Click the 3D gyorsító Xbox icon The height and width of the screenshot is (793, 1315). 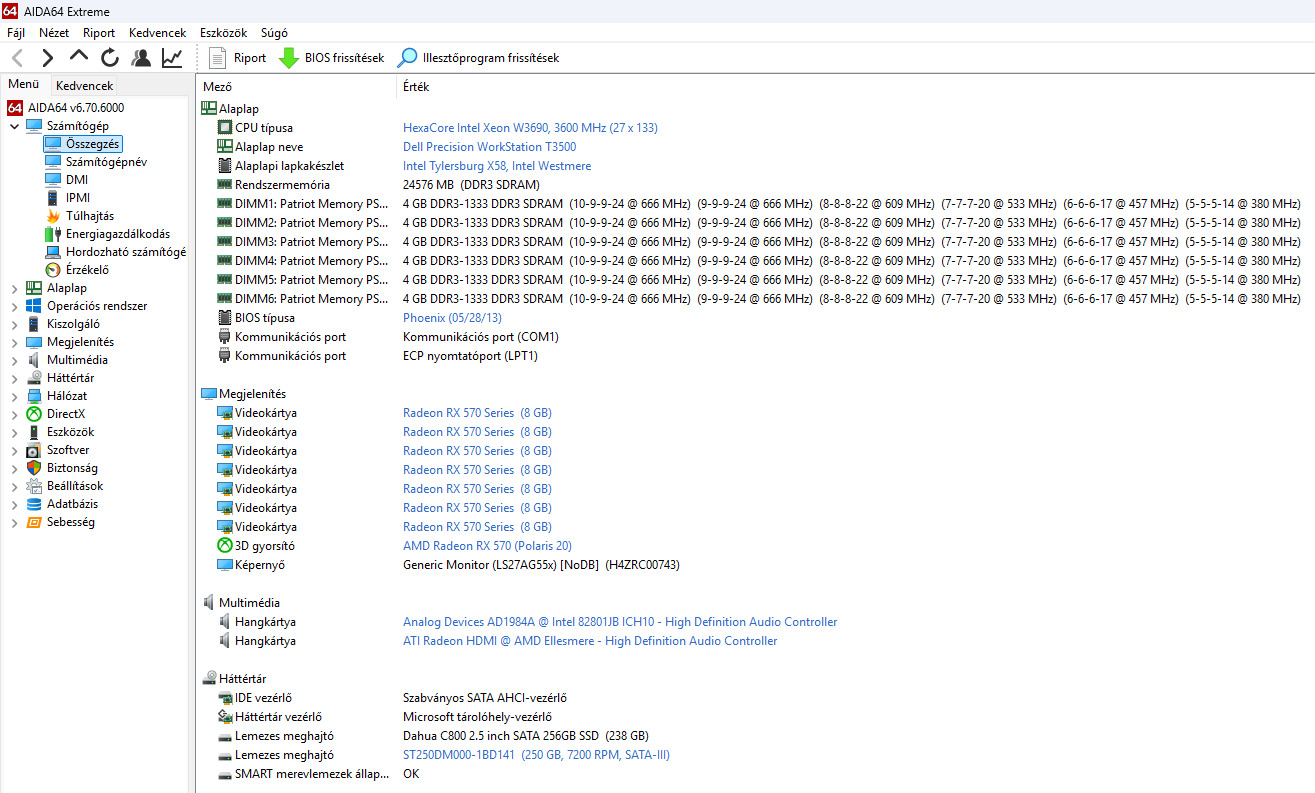(225, 546)
